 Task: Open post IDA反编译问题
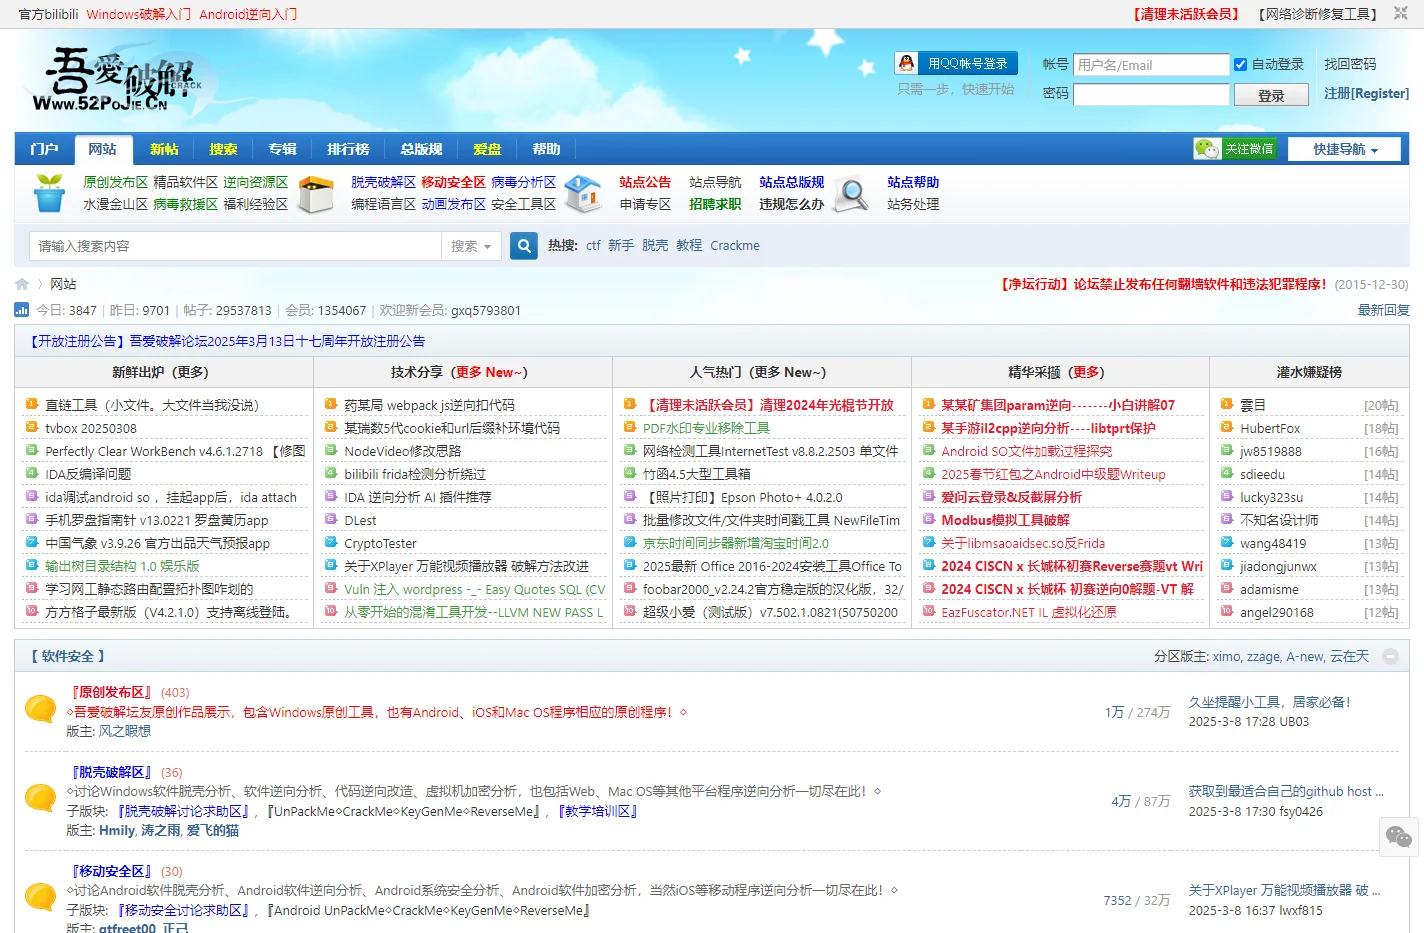[88, 474]
